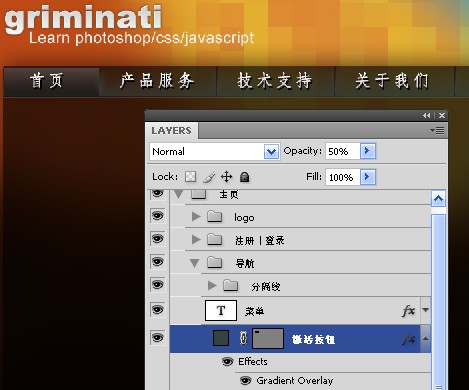Enable the lock image pixels brush icon
Image resolution: width=469 pixels, height=390 pixels.
click(x=209, y=177)
